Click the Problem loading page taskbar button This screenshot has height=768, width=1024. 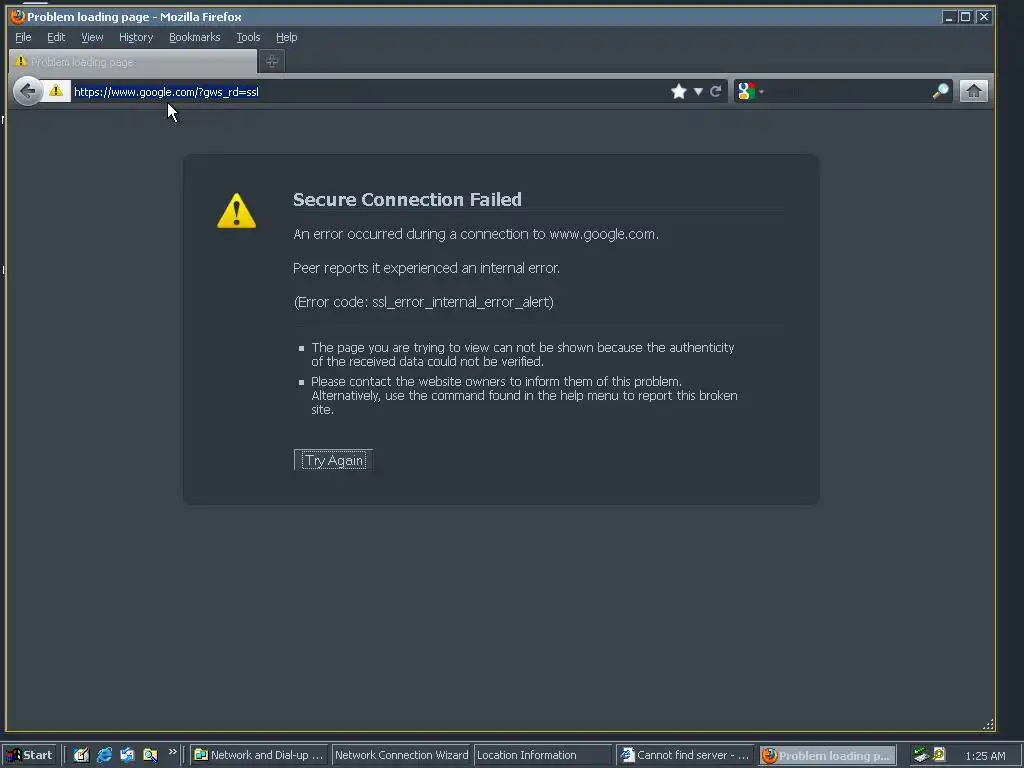pos(827,755)
